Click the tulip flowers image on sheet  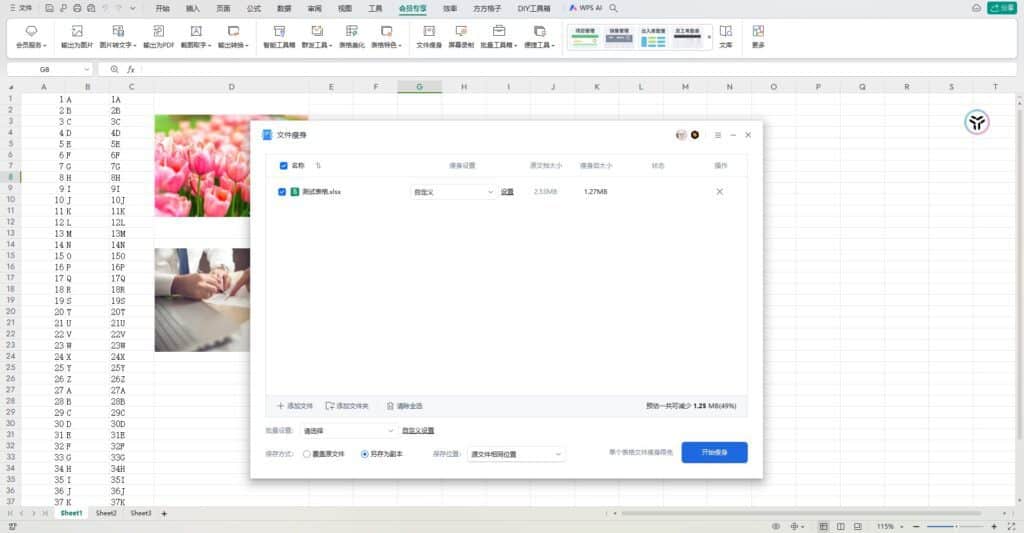pos(202,166)
